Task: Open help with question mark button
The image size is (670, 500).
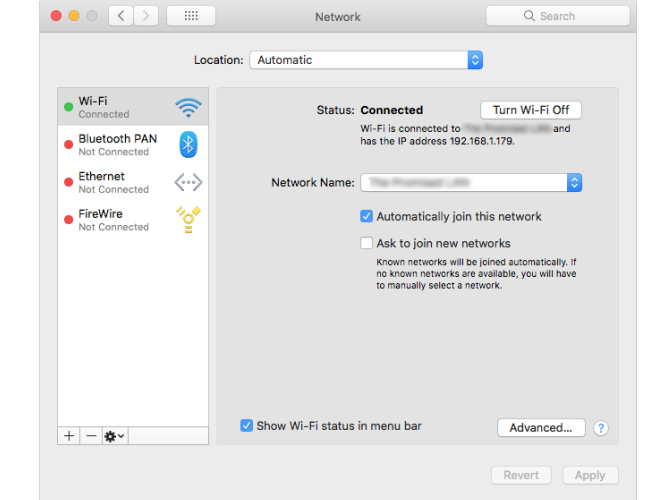Action: [x=601, y=428]
